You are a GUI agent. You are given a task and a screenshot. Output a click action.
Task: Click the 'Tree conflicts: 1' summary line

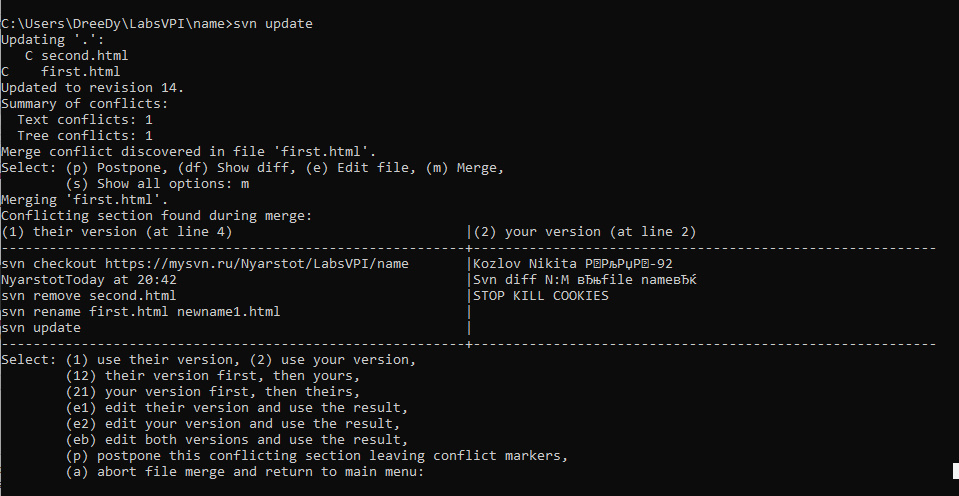[84, 135]
